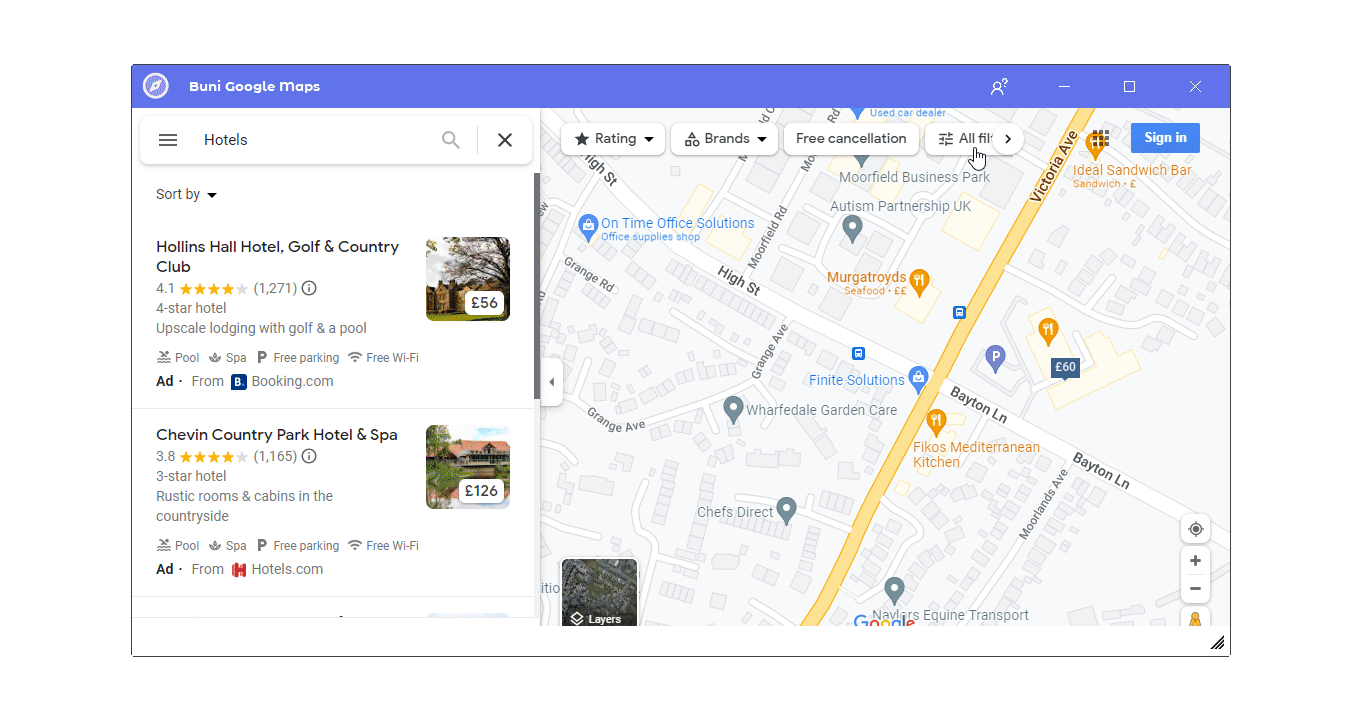Click 'Upscale lodging with golf & a pool'

tap(261, 328)
